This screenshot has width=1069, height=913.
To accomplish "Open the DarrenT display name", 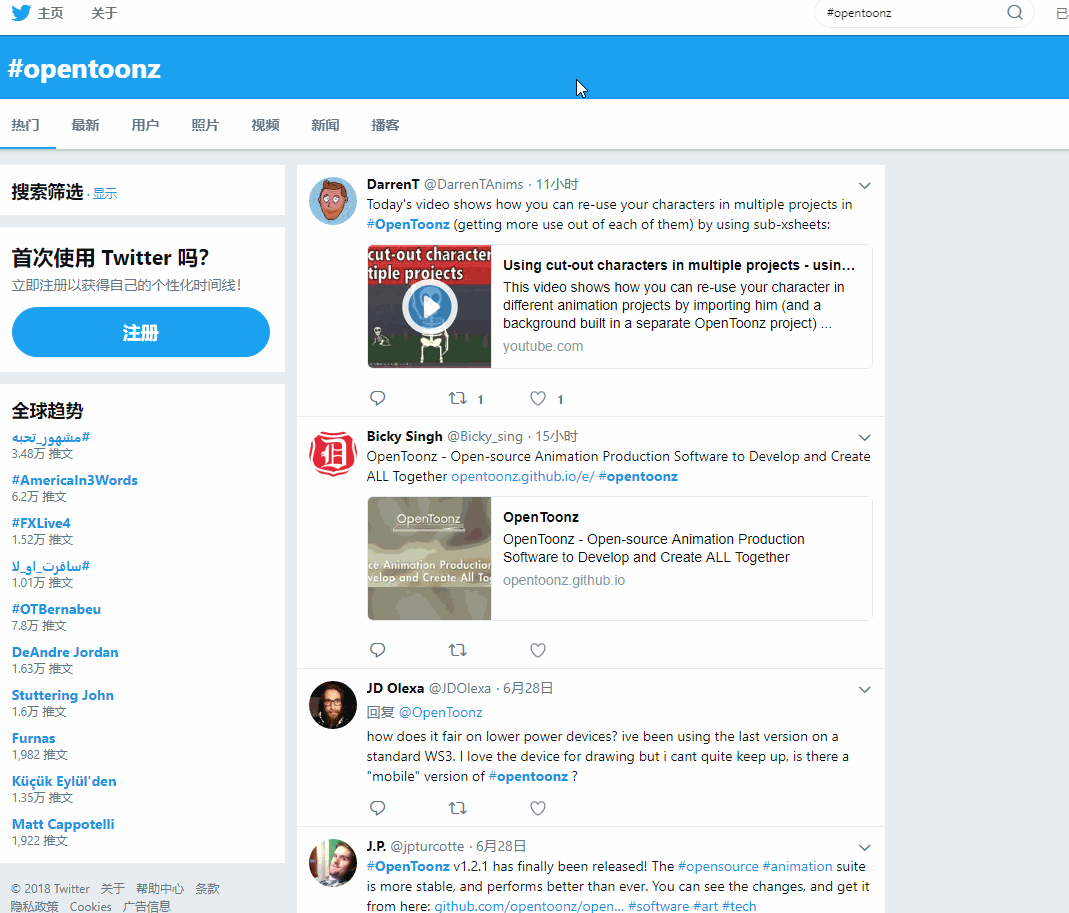I will coord(393,184).
